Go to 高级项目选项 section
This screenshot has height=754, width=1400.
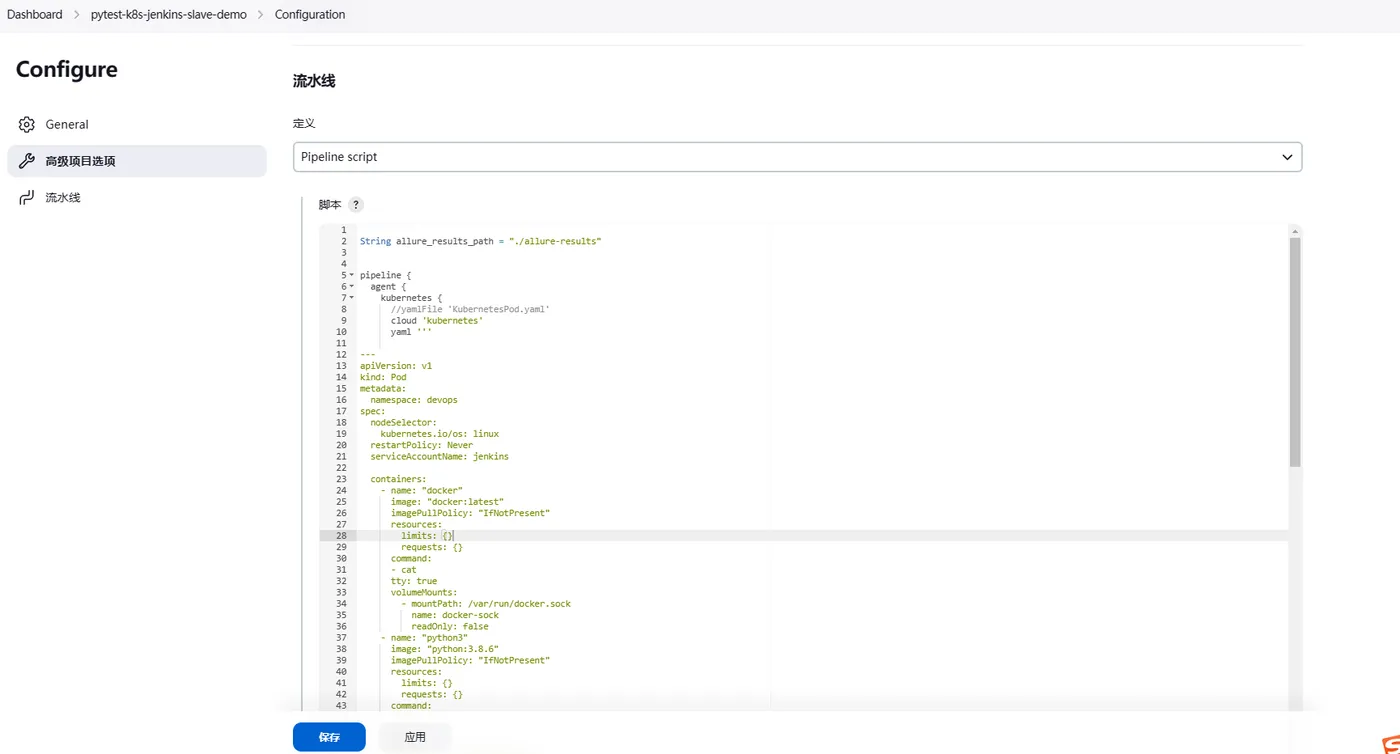pos(137,161)
